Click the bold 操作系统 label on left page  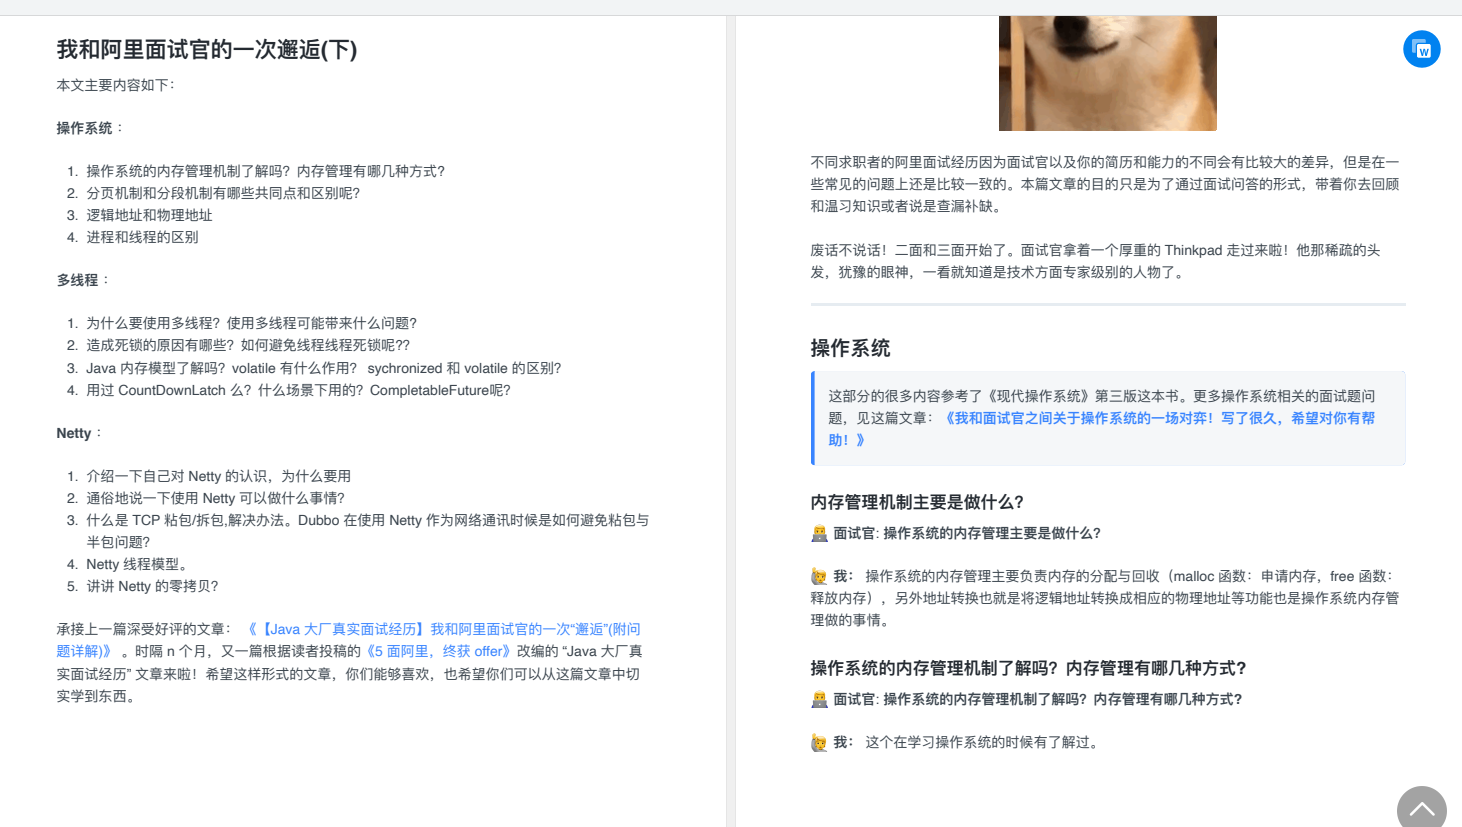tap(84, 128)
